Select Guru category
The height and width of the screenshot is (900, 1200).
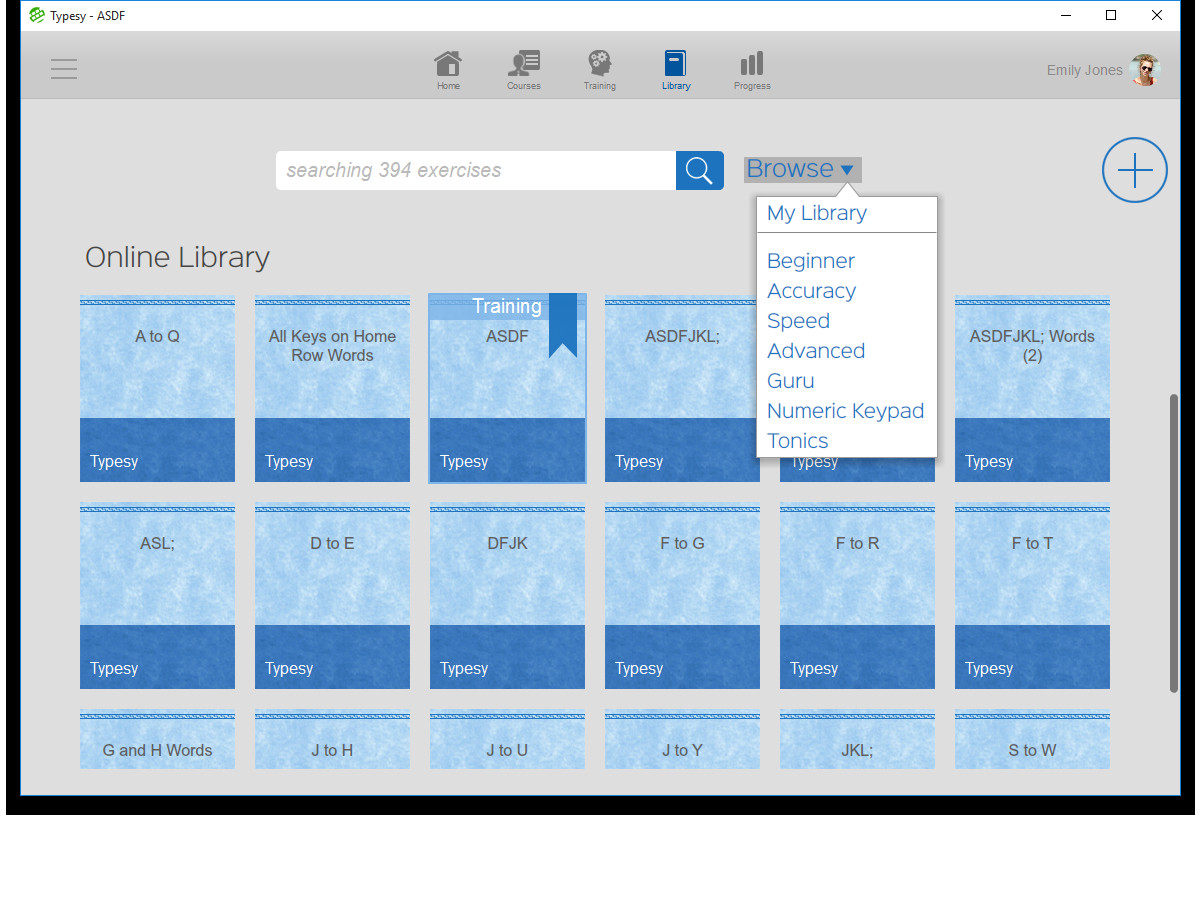click(791, 381)
